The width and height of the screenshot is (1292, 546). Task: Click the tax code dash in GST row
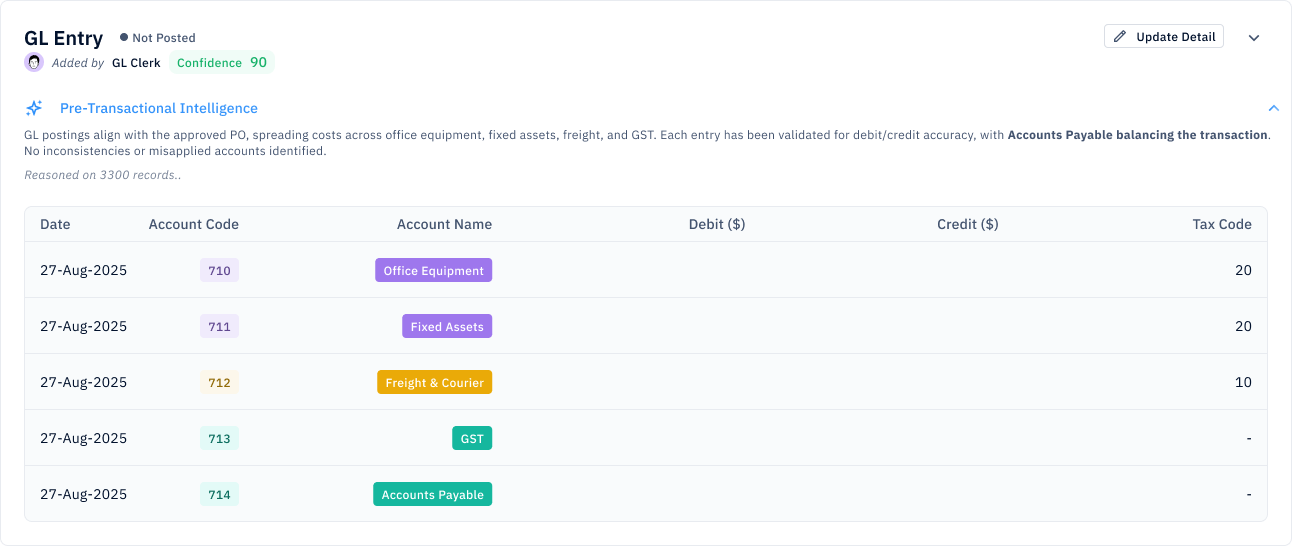coord(1249,438)
